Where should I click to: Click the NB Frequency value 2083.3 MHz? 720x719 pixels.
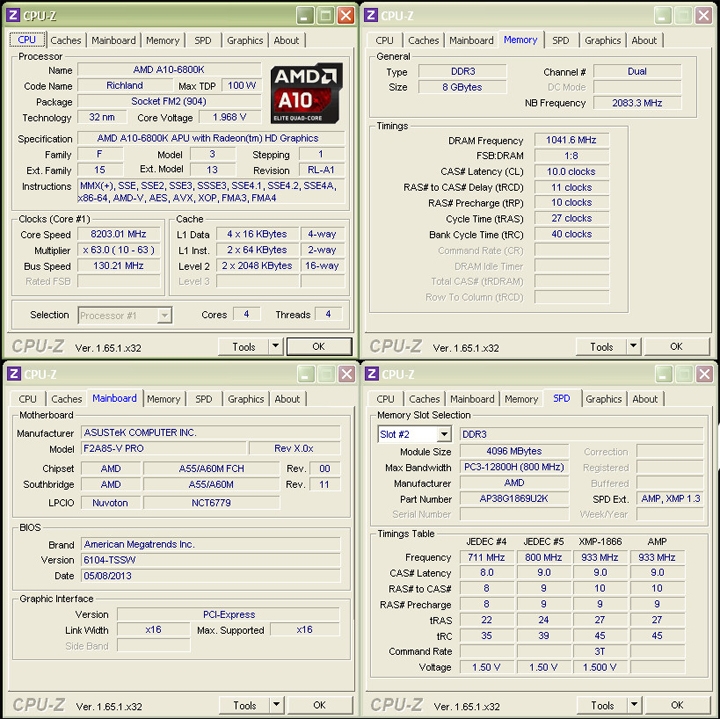[637, 103]
